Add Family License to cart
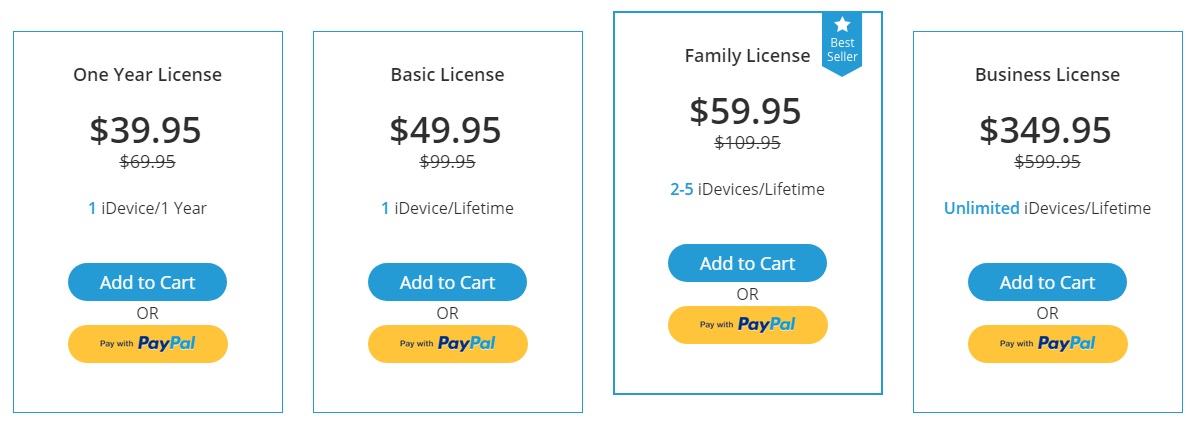This screenshot has width=1196, height=428. pos(747,263)
